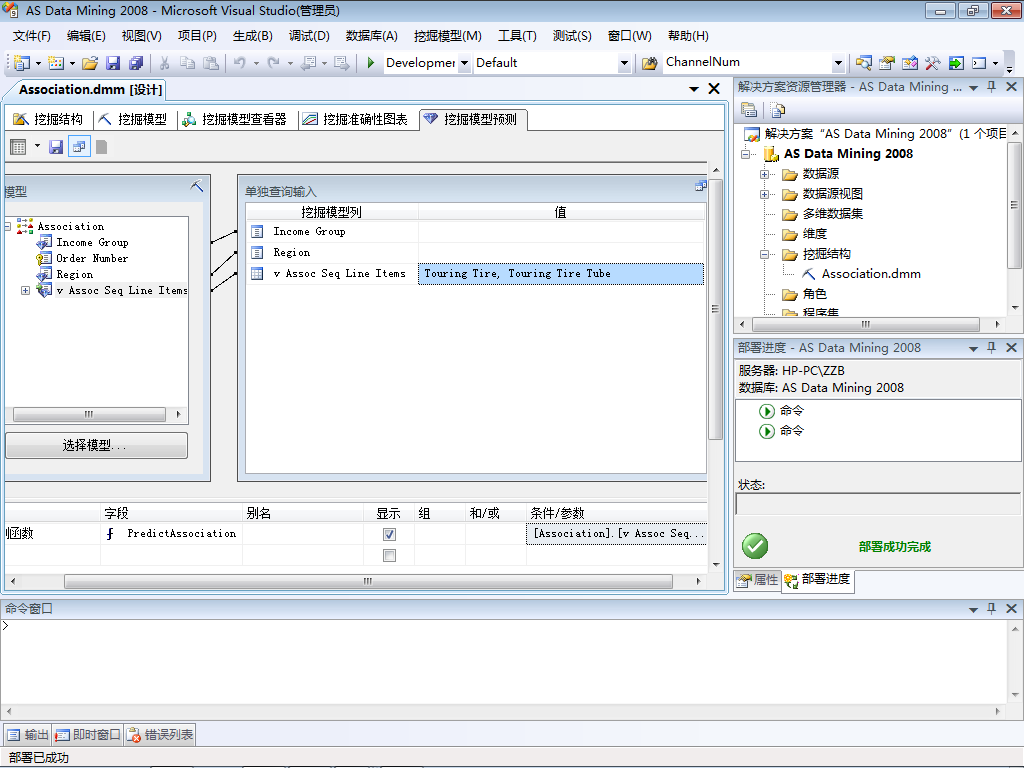Save the prediction query result icon
The width and height of the screenshot is (1024, 768).
pyautogui.click(x=56, y=147)
